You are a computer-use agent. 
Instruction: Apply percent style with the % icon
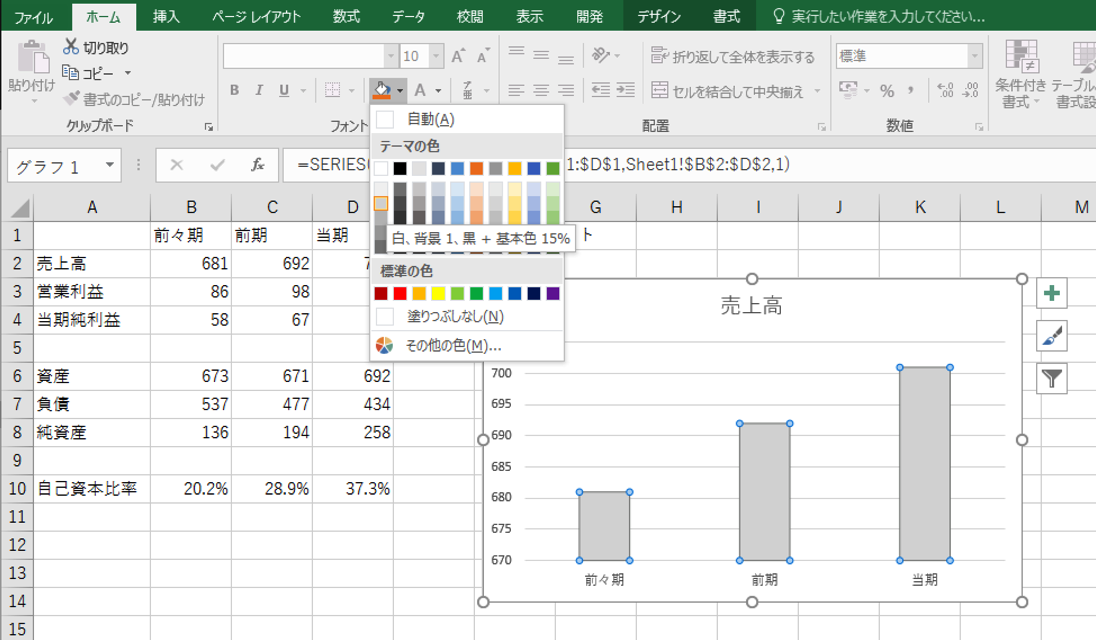[887, 90]
